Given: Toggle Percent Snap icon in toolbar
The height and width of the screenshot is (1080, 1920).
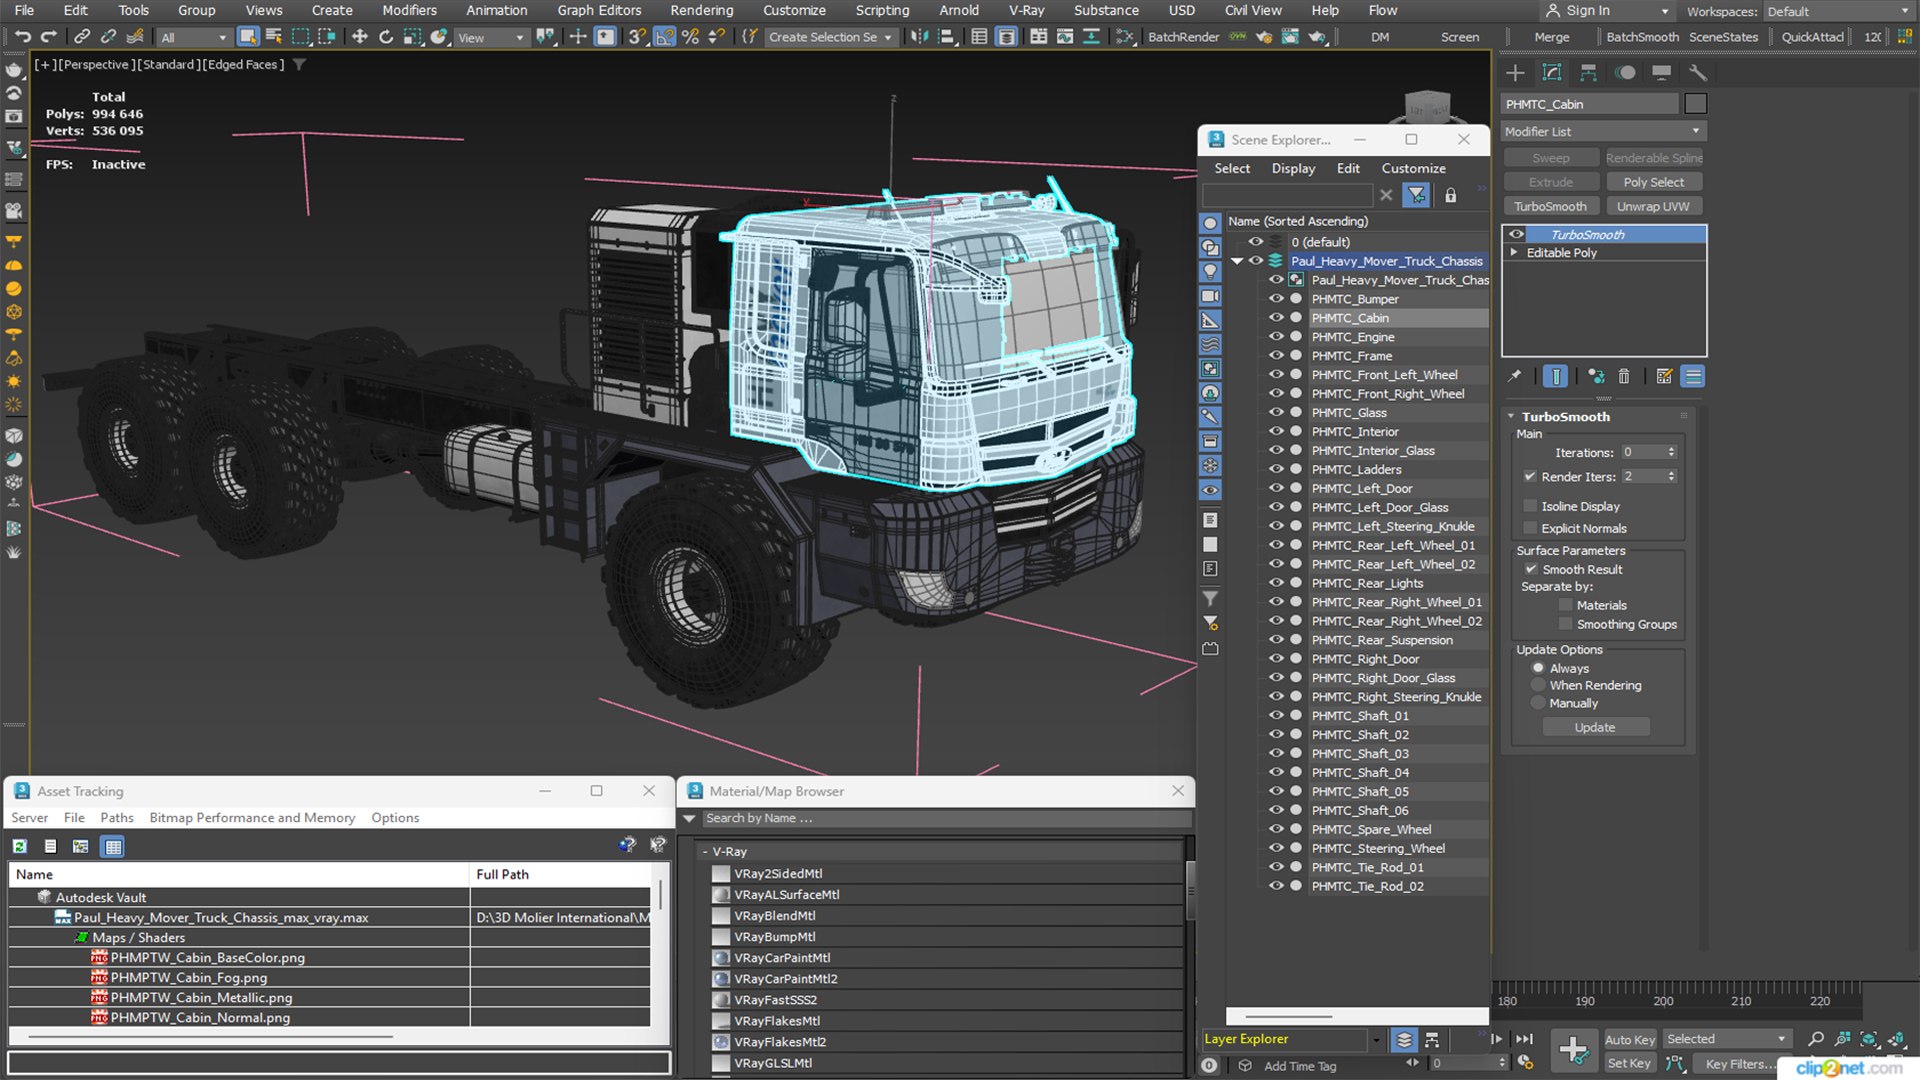Looking at the screenshot, I should [x=690, y=37].
